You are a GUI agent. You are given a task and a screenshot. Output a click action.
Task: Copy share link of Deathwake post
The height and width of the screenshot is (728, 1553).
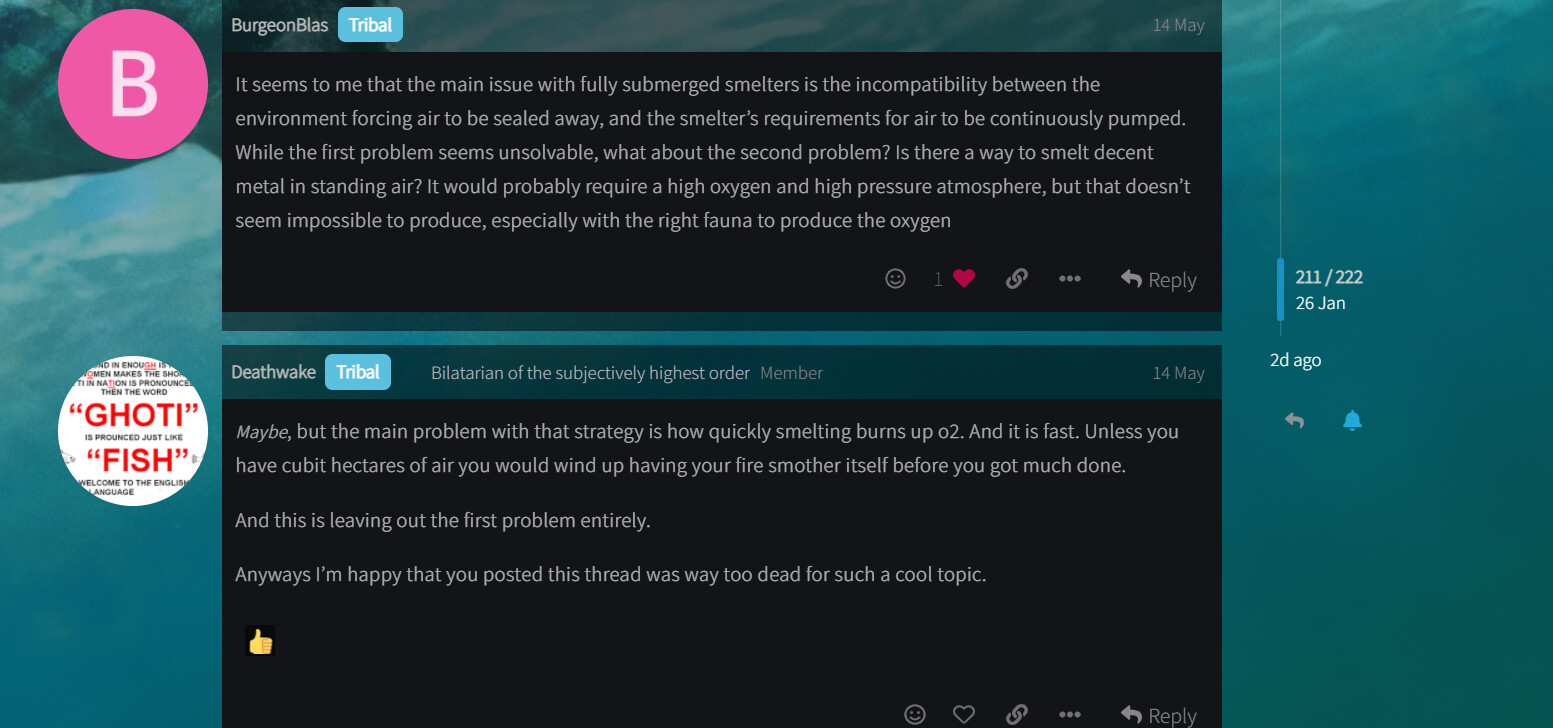click(x=1016, y=714)
